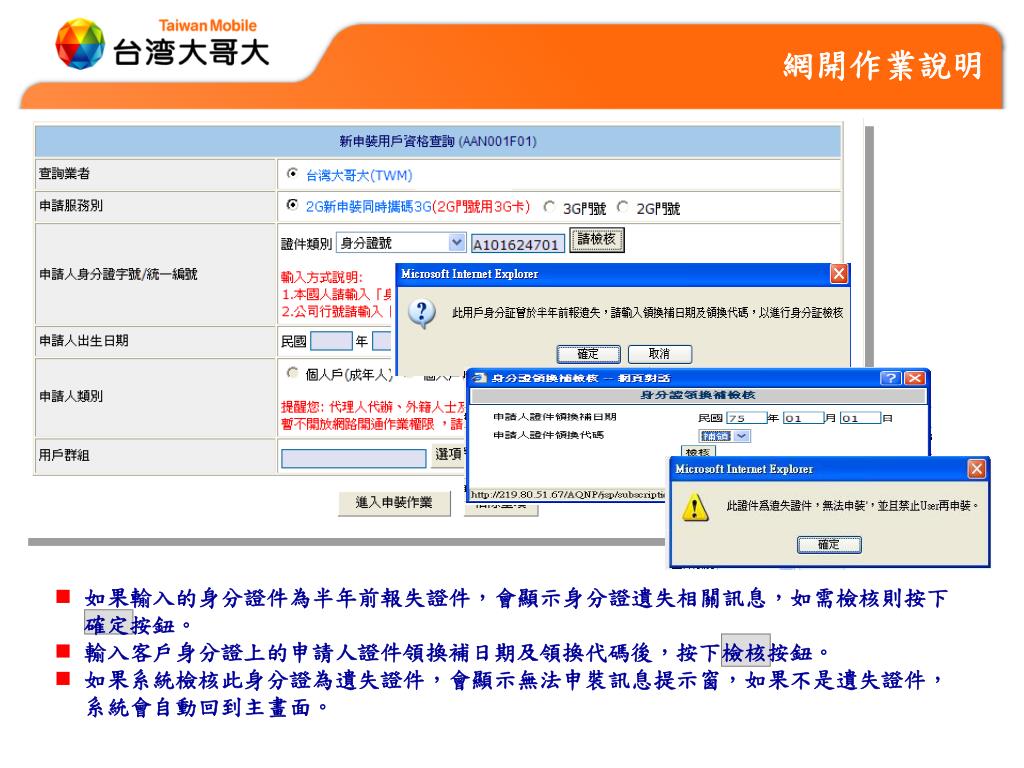Select 個人戶(成年人) applicant type radio
Screen dimensions: 1024x768
(293, 373)
